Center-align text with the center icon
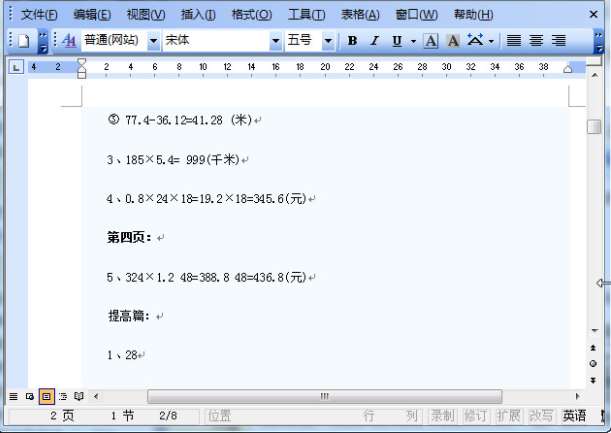611x433 pixels. click(536, 41)
